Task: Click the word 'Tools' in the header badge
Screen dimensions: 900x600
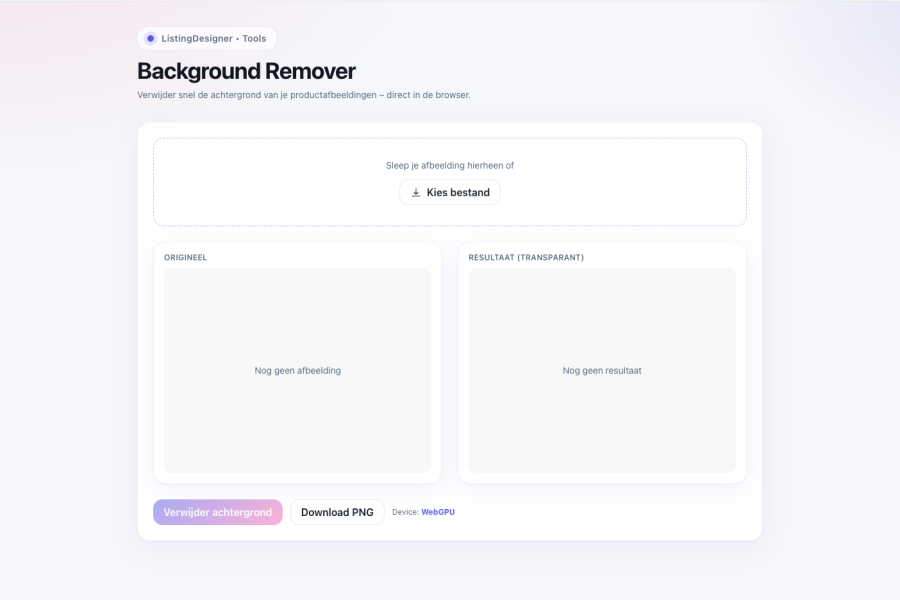Action: [x=254, y=39]
